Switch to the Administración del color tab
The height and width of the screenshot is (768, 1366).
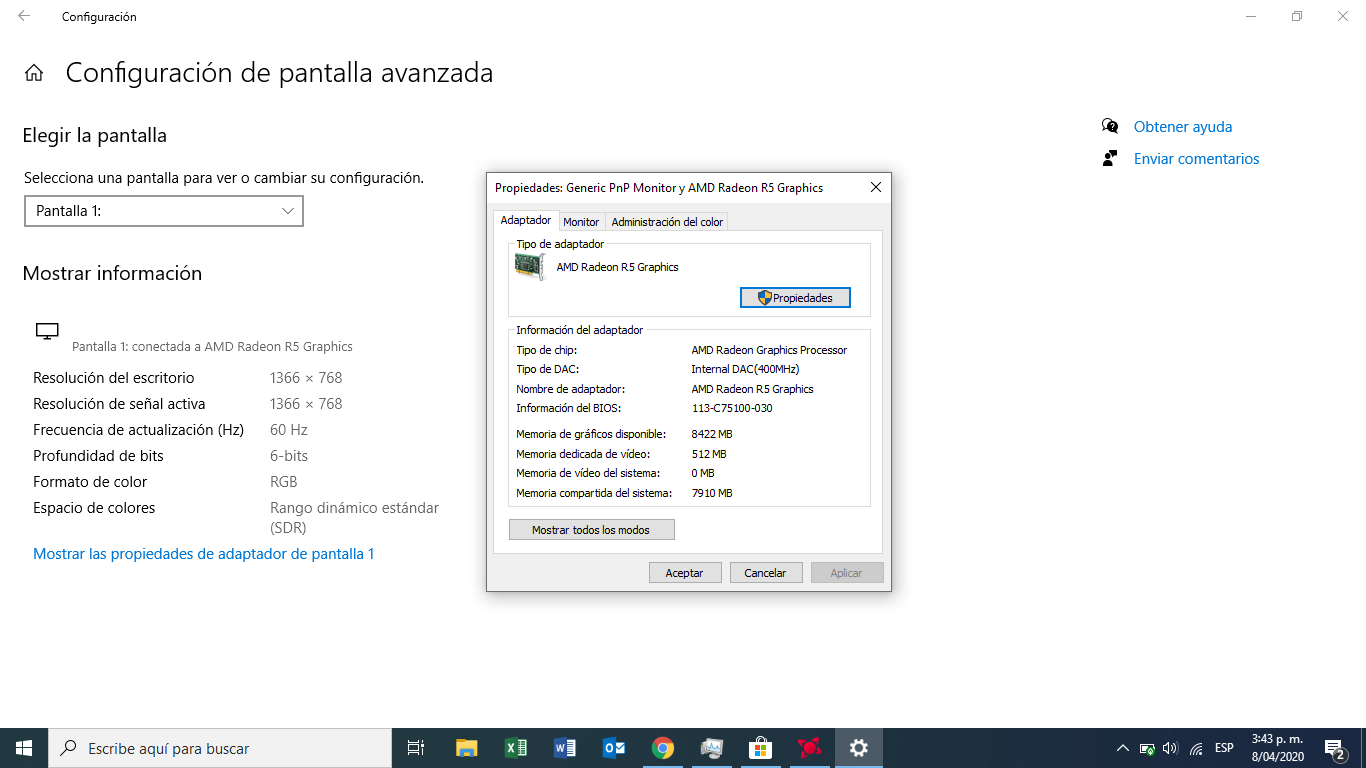point(667,222)
